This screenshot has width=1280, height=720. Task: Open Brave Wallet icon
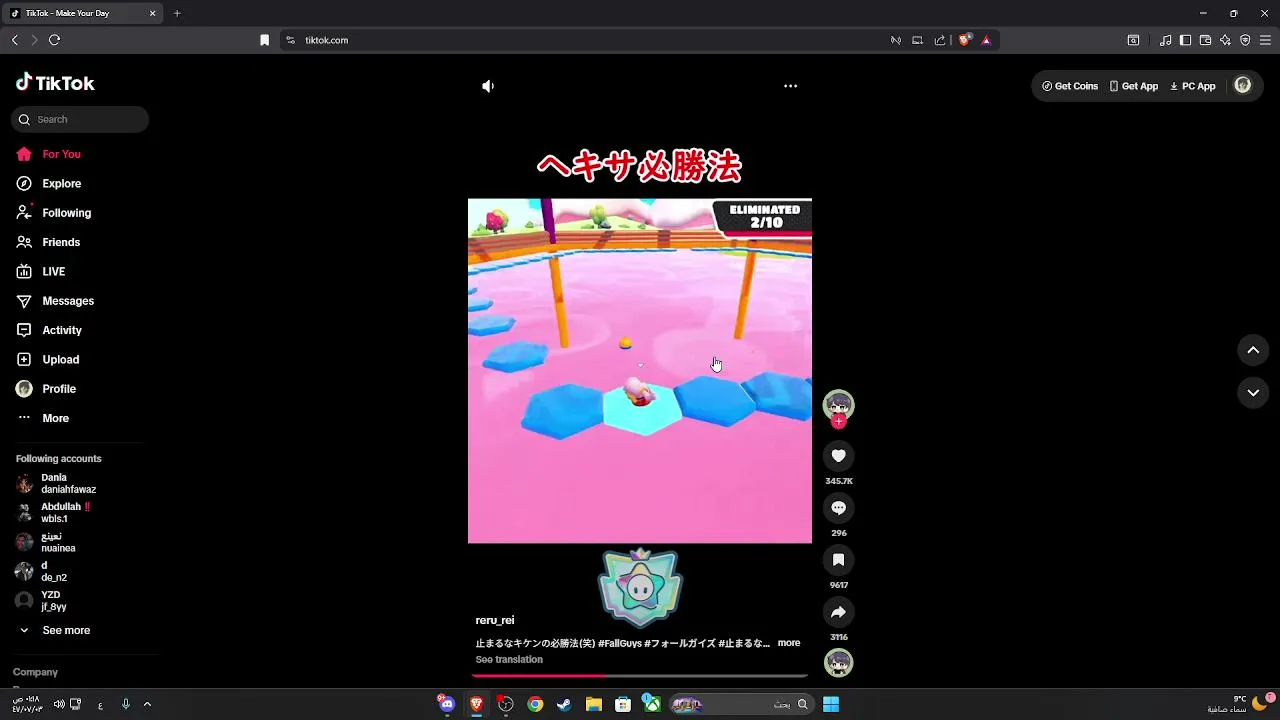pyautogui.click(x=1205, y=40)
